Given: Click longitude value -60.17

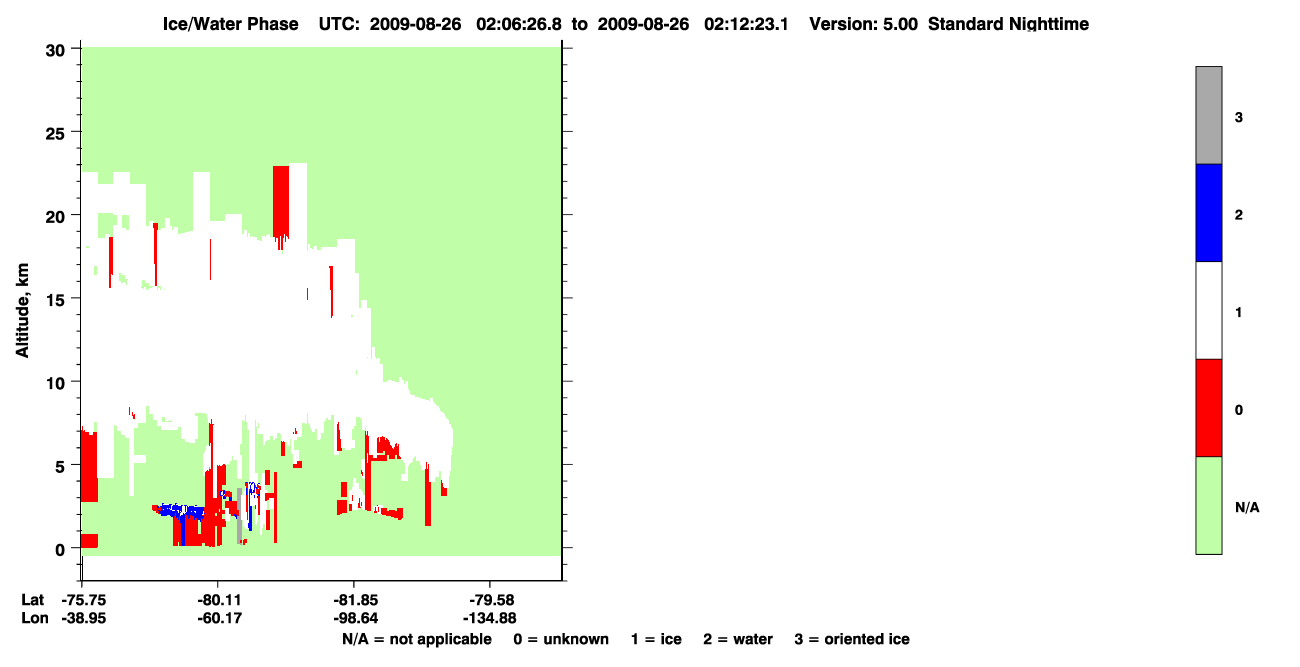Looking at the screenshot, I should pyautogui.click(x=218, y=619).
